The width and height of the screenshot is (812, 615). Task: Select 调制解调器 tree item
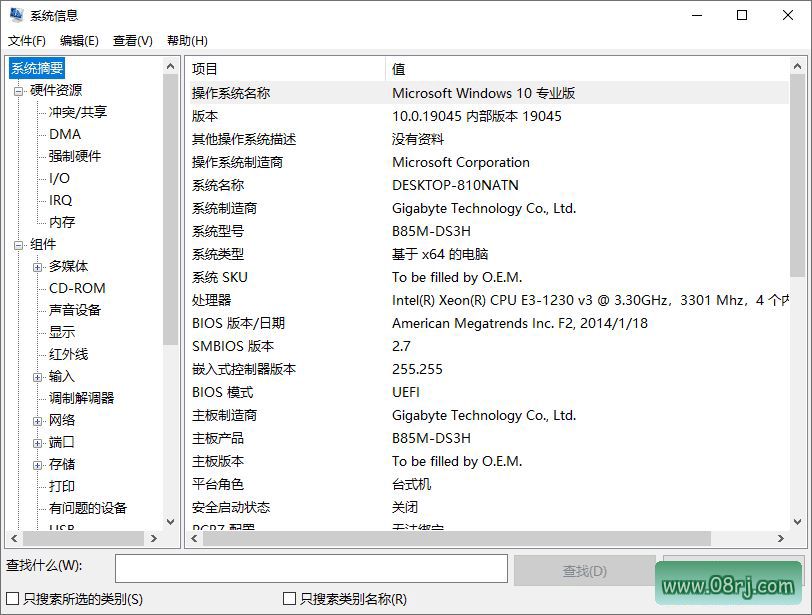81,398
